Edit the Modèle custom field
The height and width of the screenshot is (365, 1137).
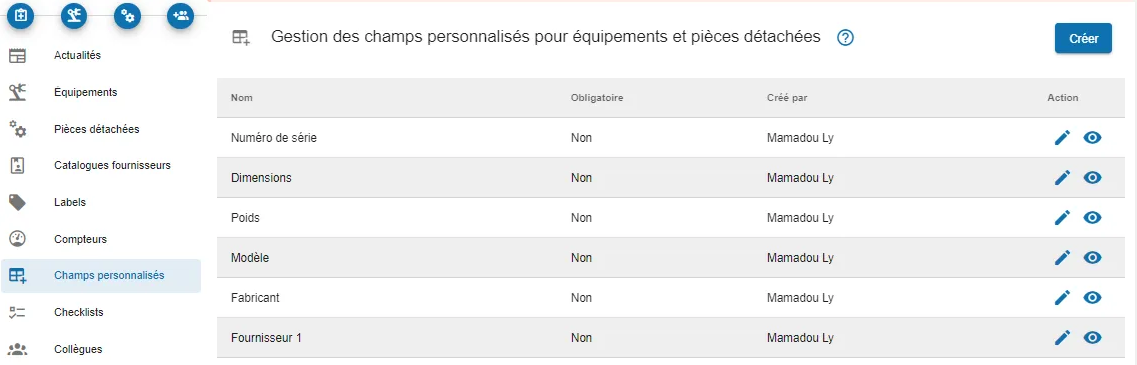pos(1062,258)
